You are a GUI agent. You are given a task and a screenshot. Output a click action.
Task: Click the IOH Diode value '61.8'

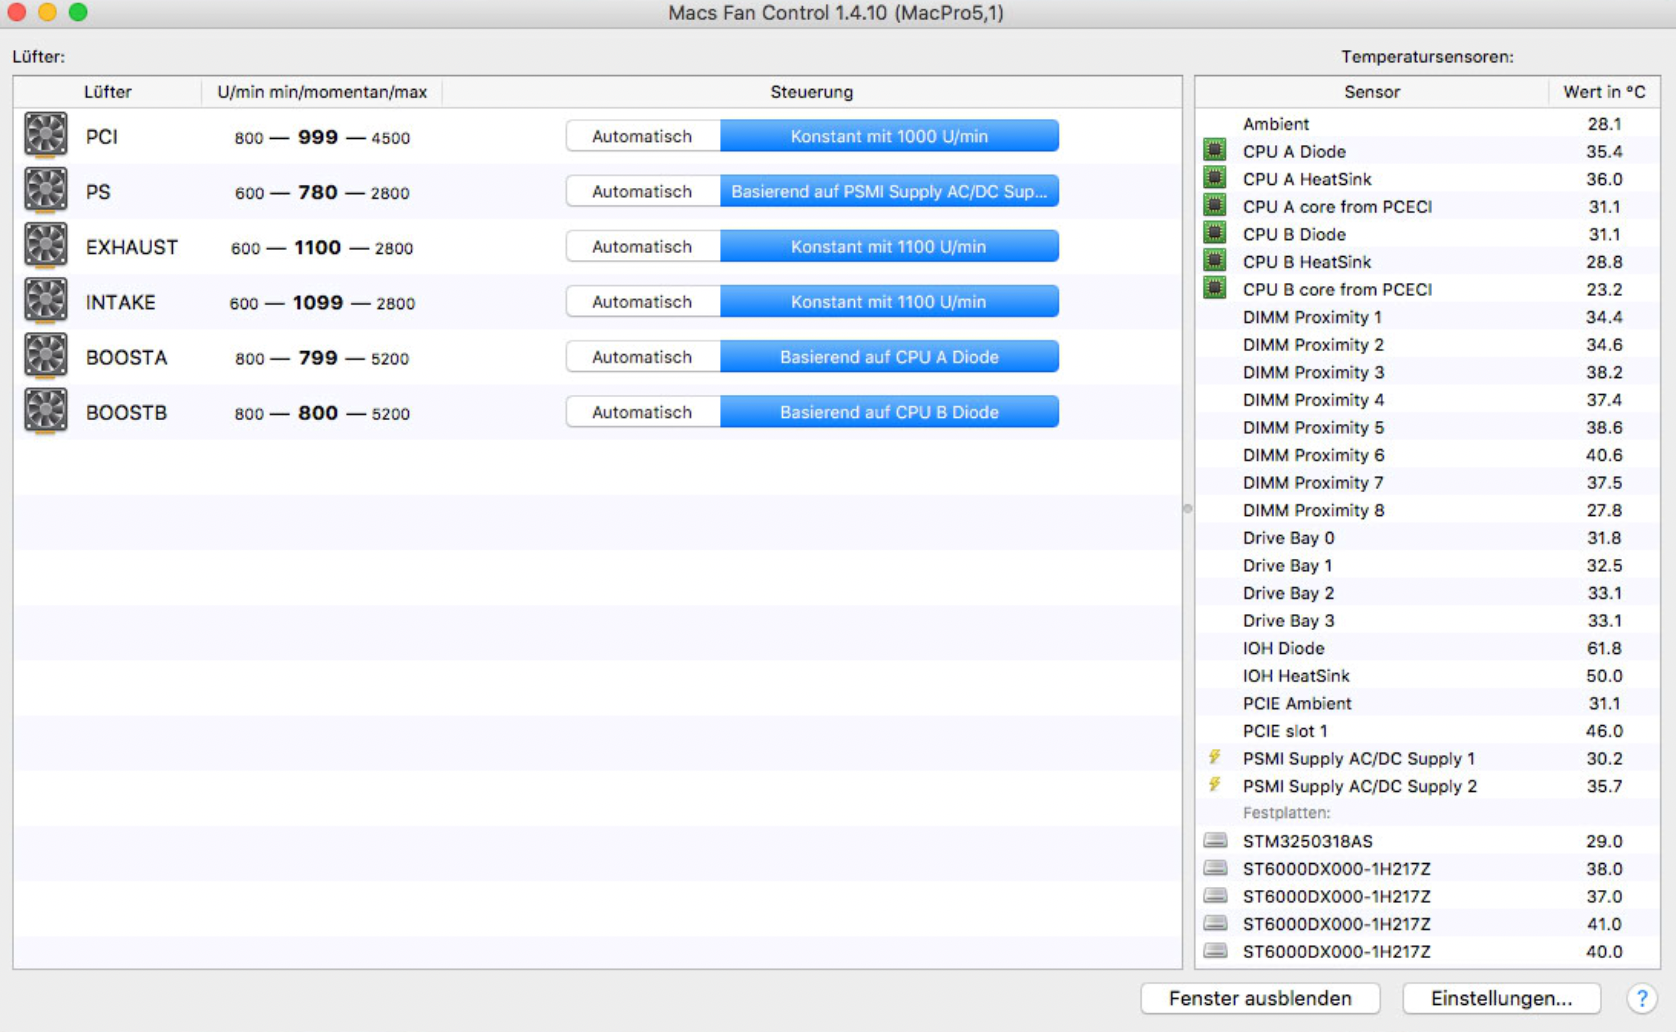(1604, 648)
